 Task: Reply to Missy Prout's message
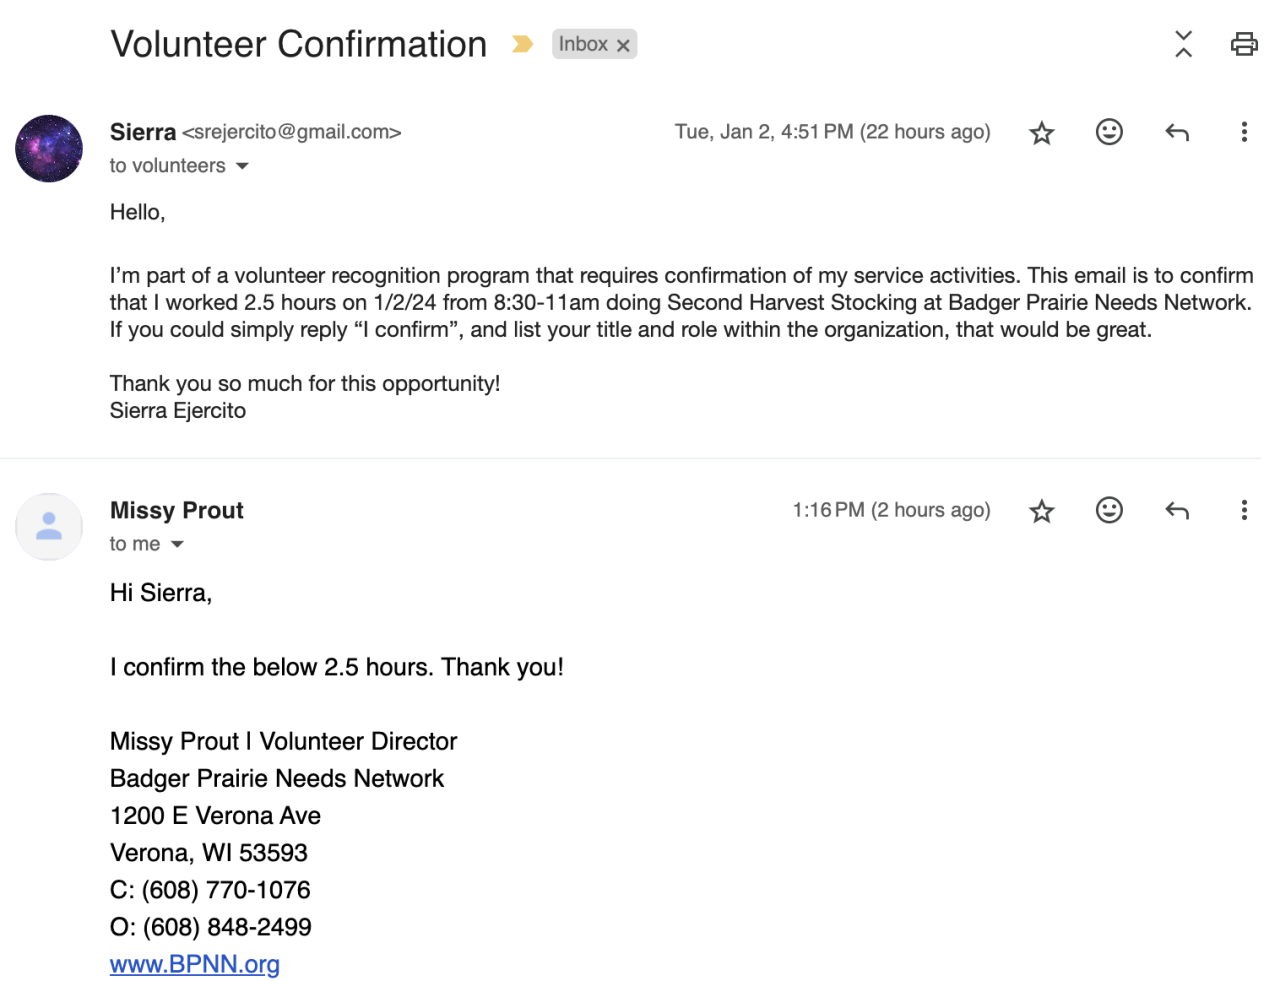point(1177,511)
